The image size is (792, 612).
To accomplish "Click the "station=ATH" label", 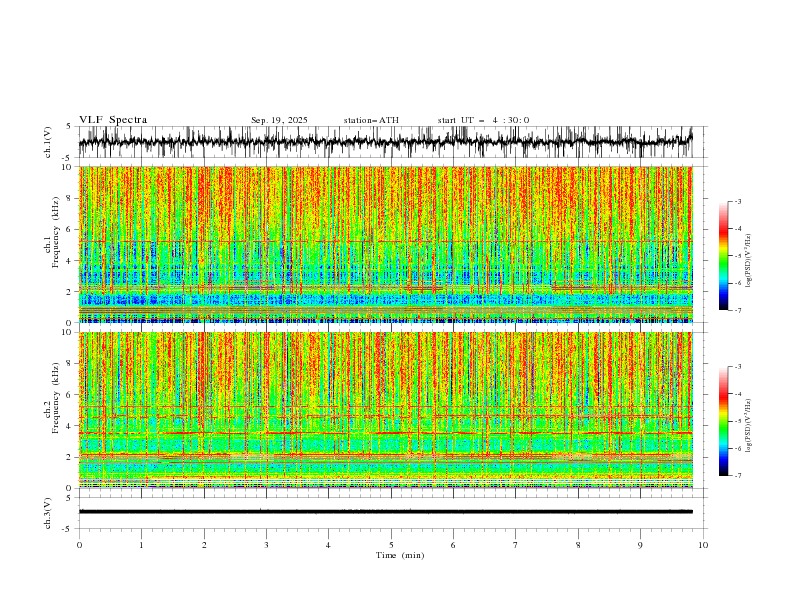I will point(371,120).
